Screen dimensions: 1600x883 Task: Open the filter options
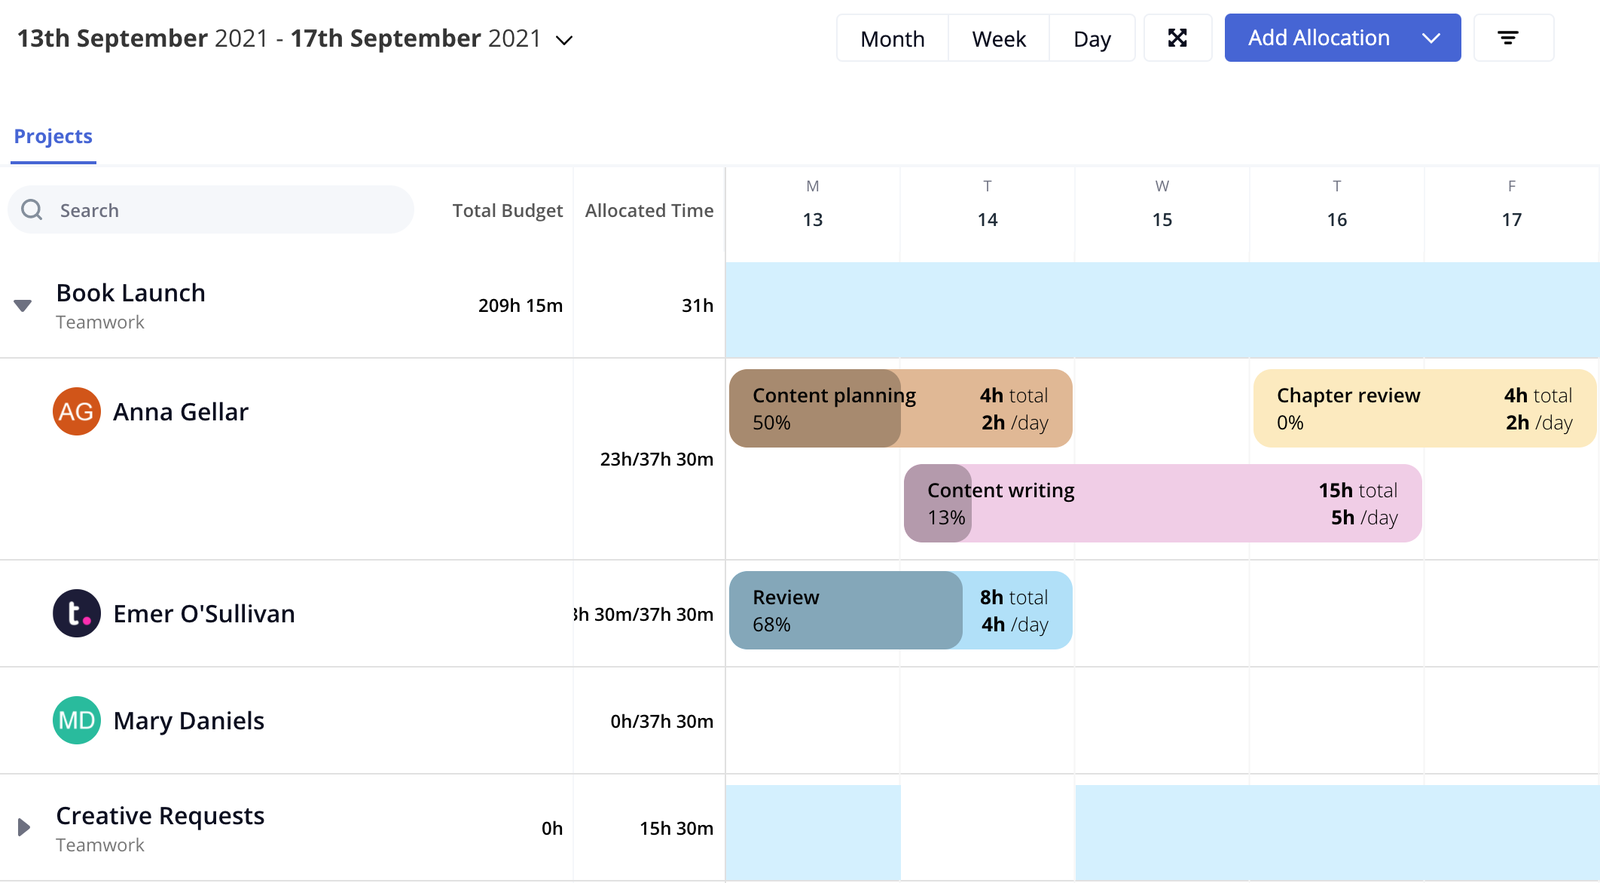[1512, 37]
